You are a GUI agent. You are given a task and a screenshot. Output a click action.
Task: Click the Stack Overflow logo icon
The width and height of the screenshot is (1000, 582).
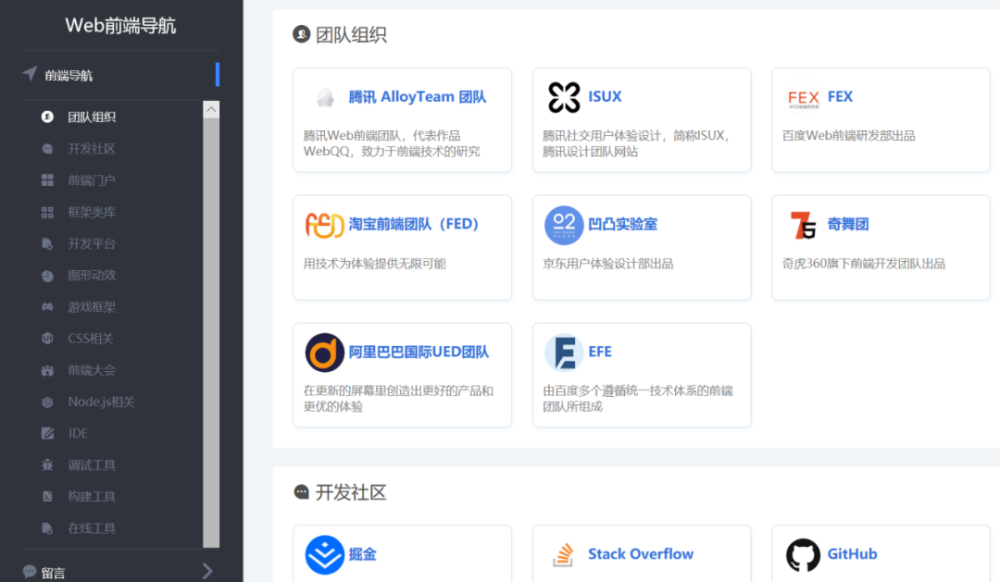click(x=563, y=555)
